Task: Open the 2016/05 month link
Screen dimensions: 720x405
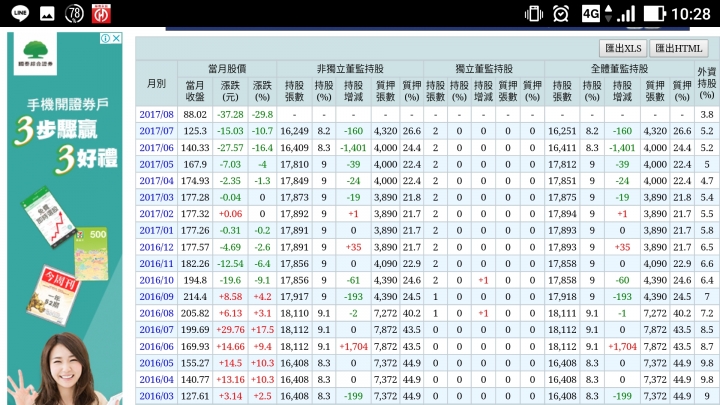Action: [157, 363]
